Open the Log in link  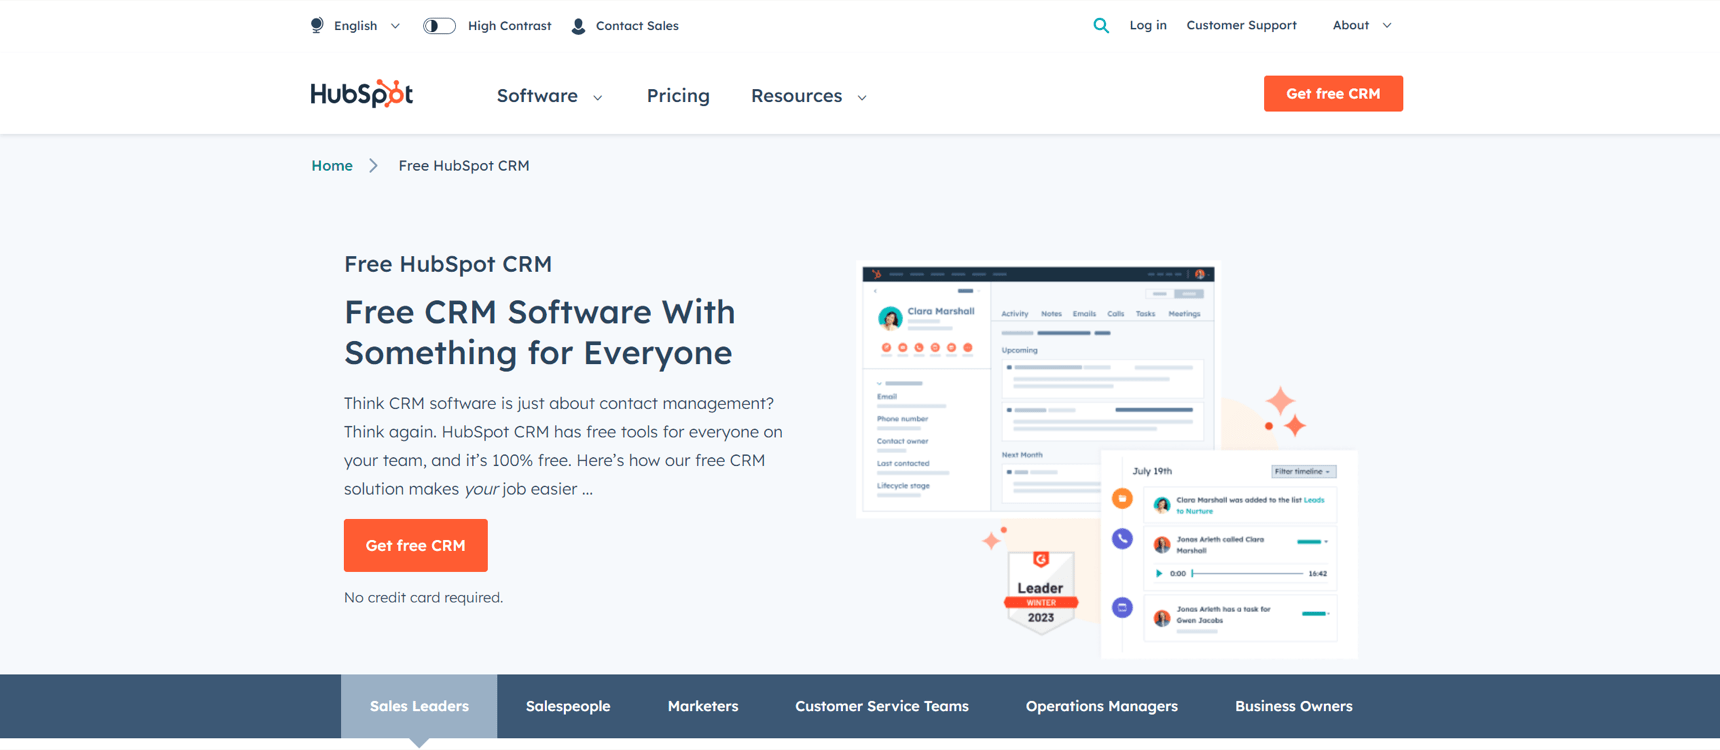click(1148, 25)
